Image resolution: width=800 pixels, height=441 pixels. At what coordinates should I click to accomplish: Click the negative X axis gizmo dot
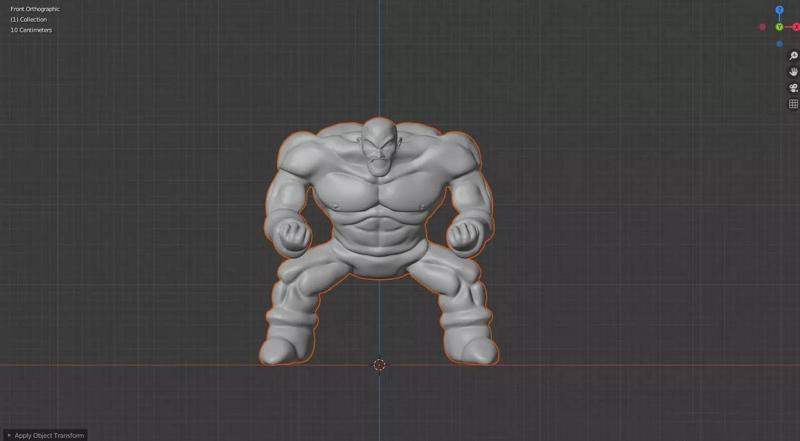click(x=763, y=27)
